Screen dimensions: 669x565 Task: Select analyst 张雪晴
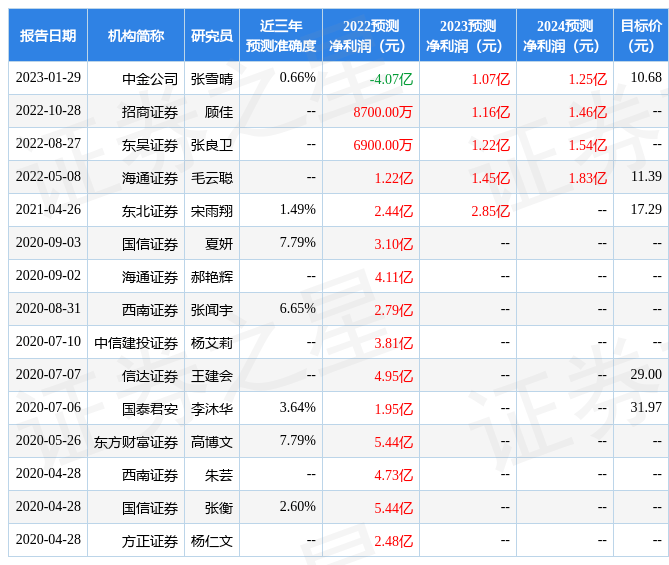click(212, 78)
